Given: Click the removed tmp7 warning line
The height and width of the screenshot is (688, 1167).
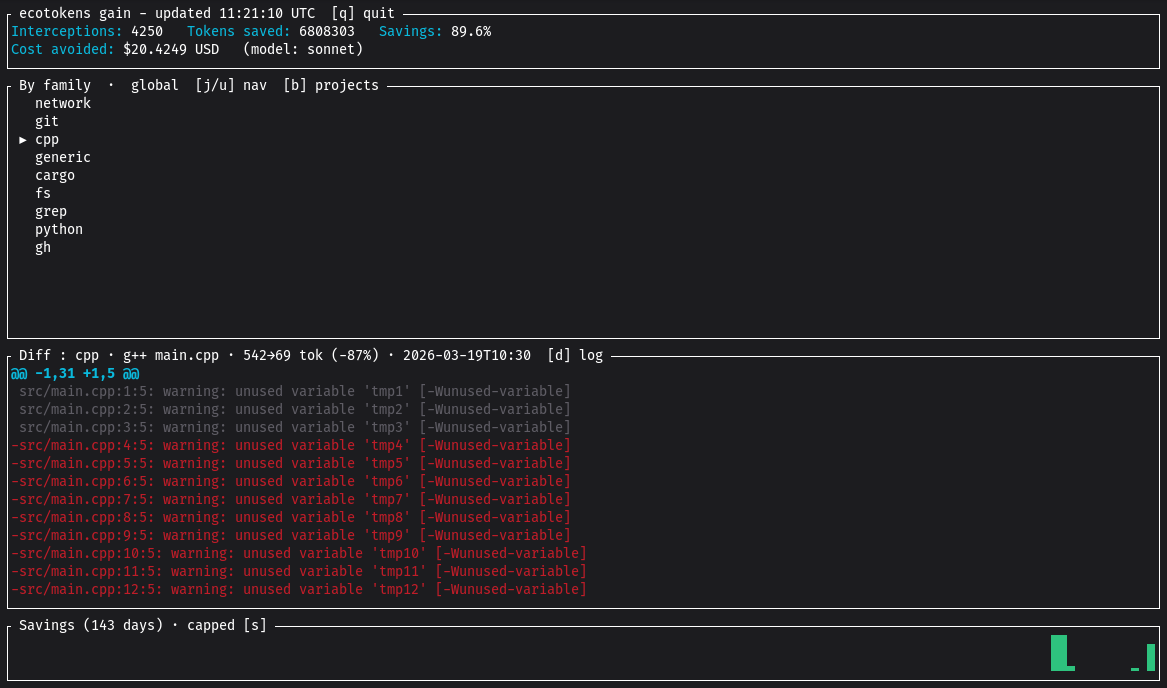Looking at the screenshot, I should [291, 499].
